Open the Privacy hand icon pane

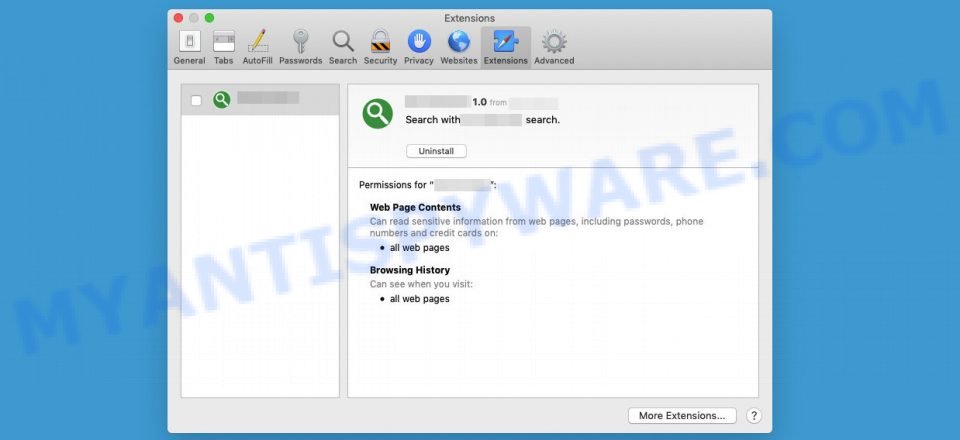[x=419, y=48]
